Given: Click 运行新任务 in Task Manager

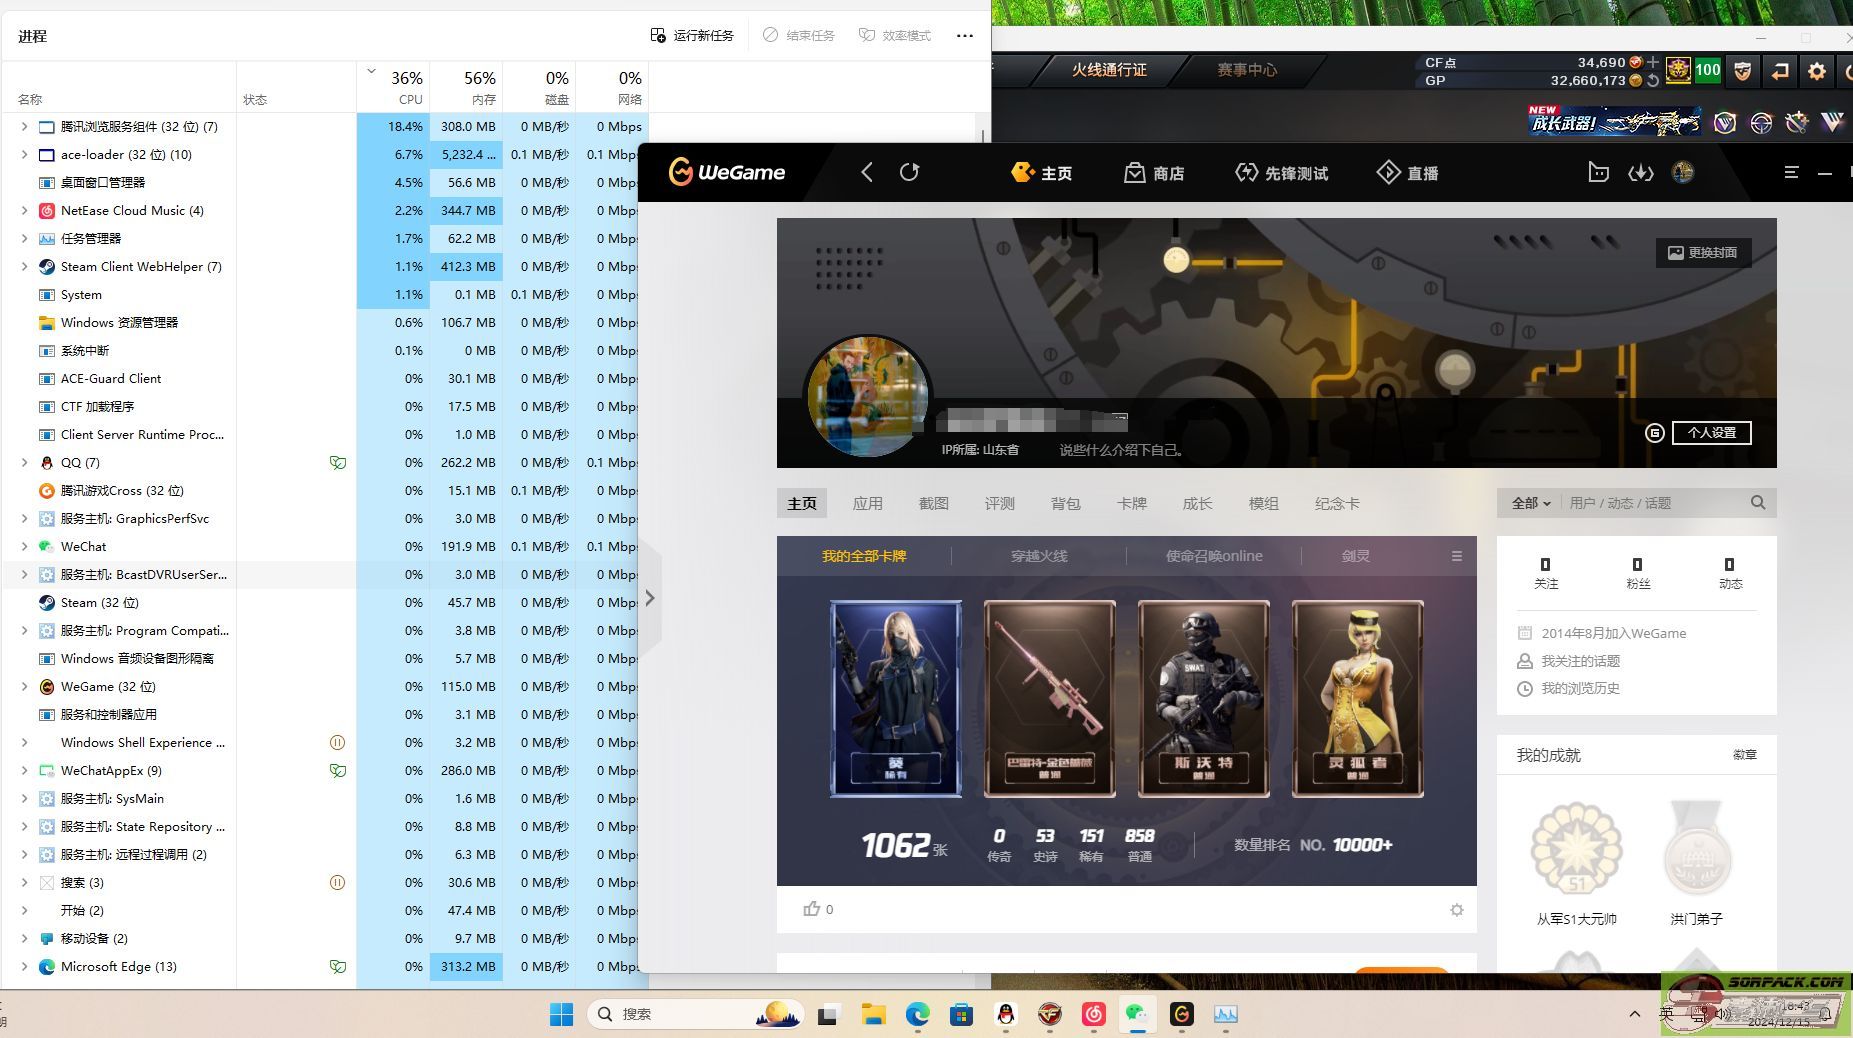Looking at the screenshot, I should (x=692, y=36).
